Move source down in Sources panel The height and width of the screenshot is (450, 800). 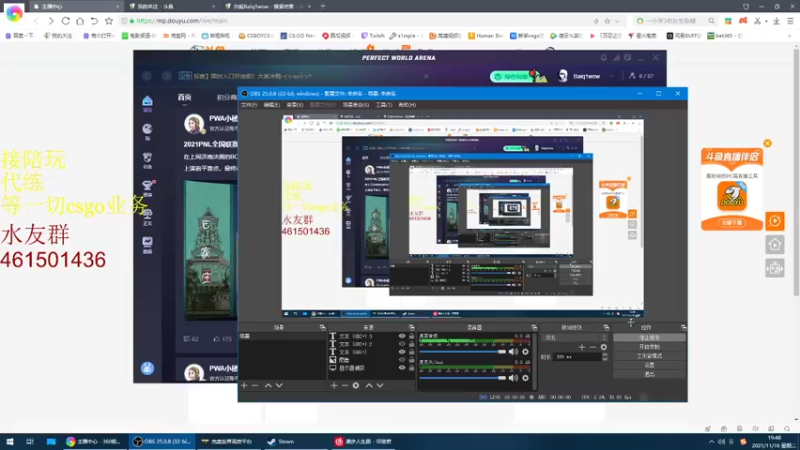pos(380,385)
